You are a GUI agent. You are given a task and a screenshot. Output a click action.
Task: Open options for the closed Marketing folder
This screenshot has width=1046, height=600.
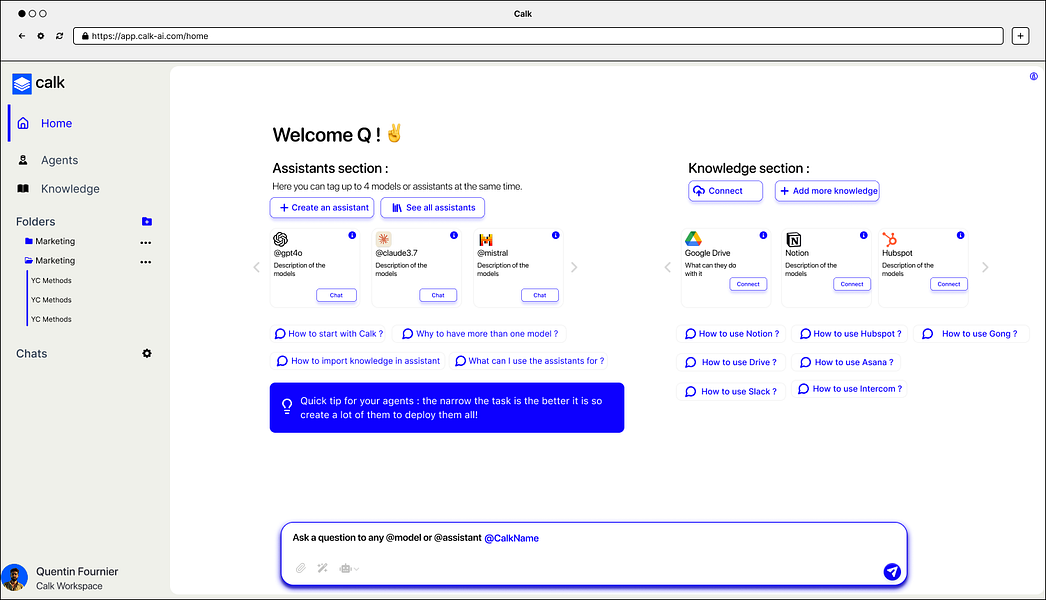(145, 242)
